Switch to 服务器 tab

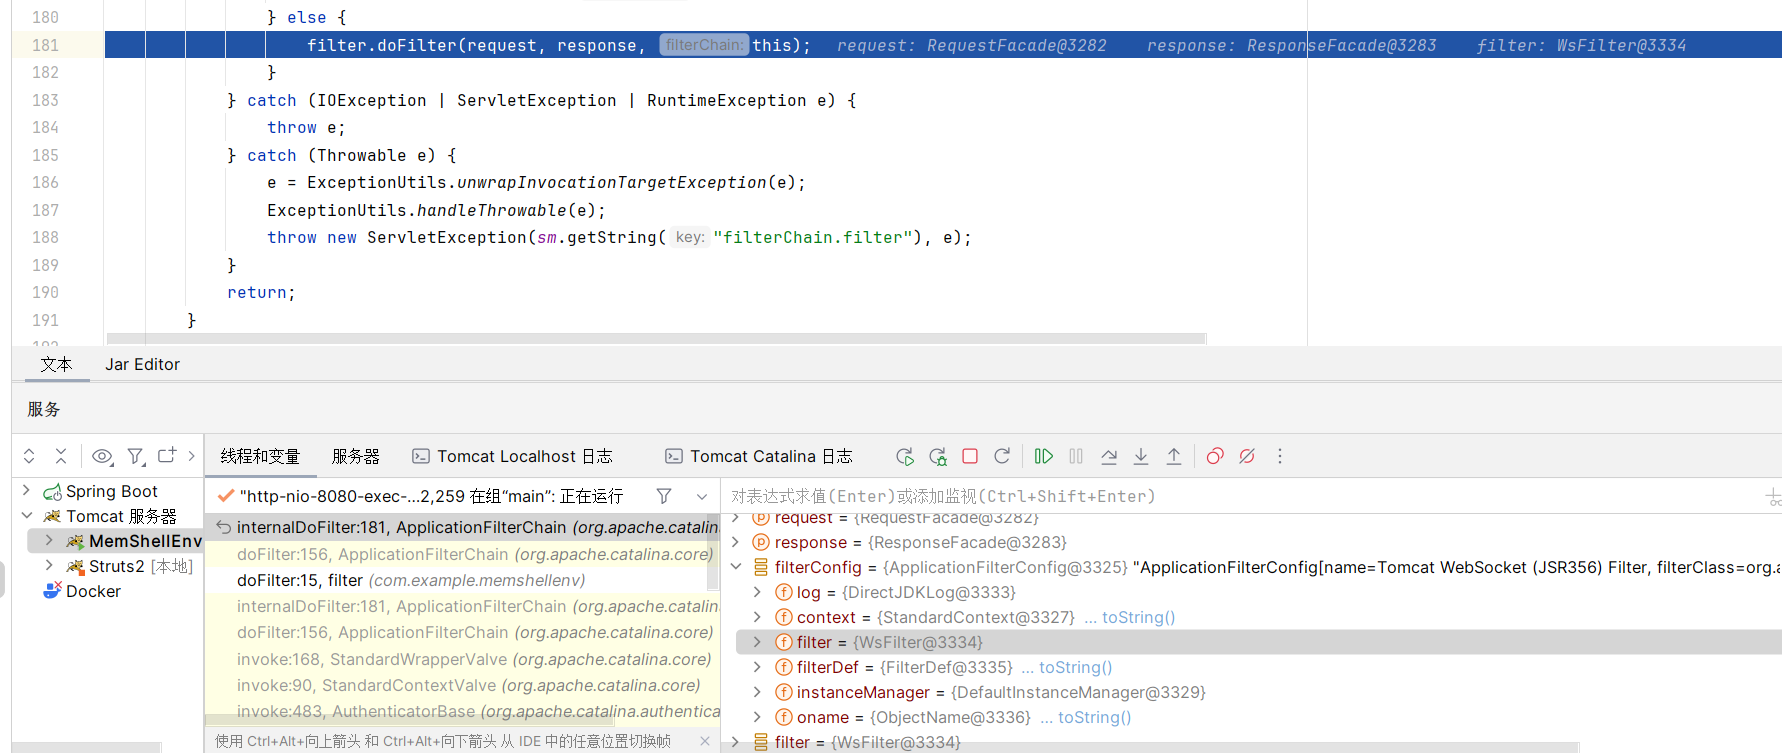(x=356, y=456)
